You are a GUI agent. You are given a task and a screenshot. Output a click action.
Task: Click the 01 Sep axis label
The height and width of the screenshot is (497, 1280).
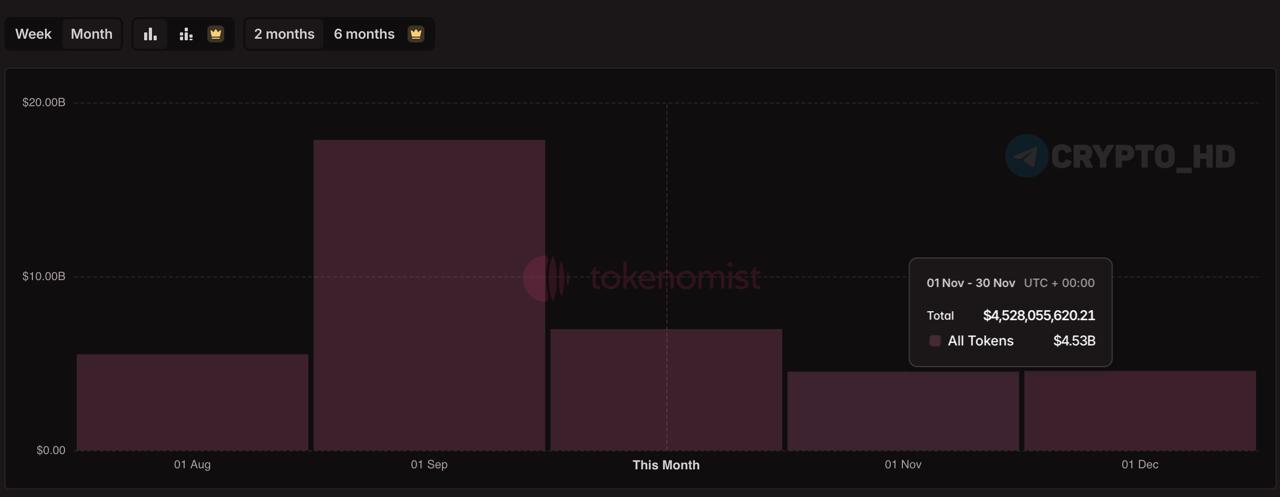[x=429, y=465]
